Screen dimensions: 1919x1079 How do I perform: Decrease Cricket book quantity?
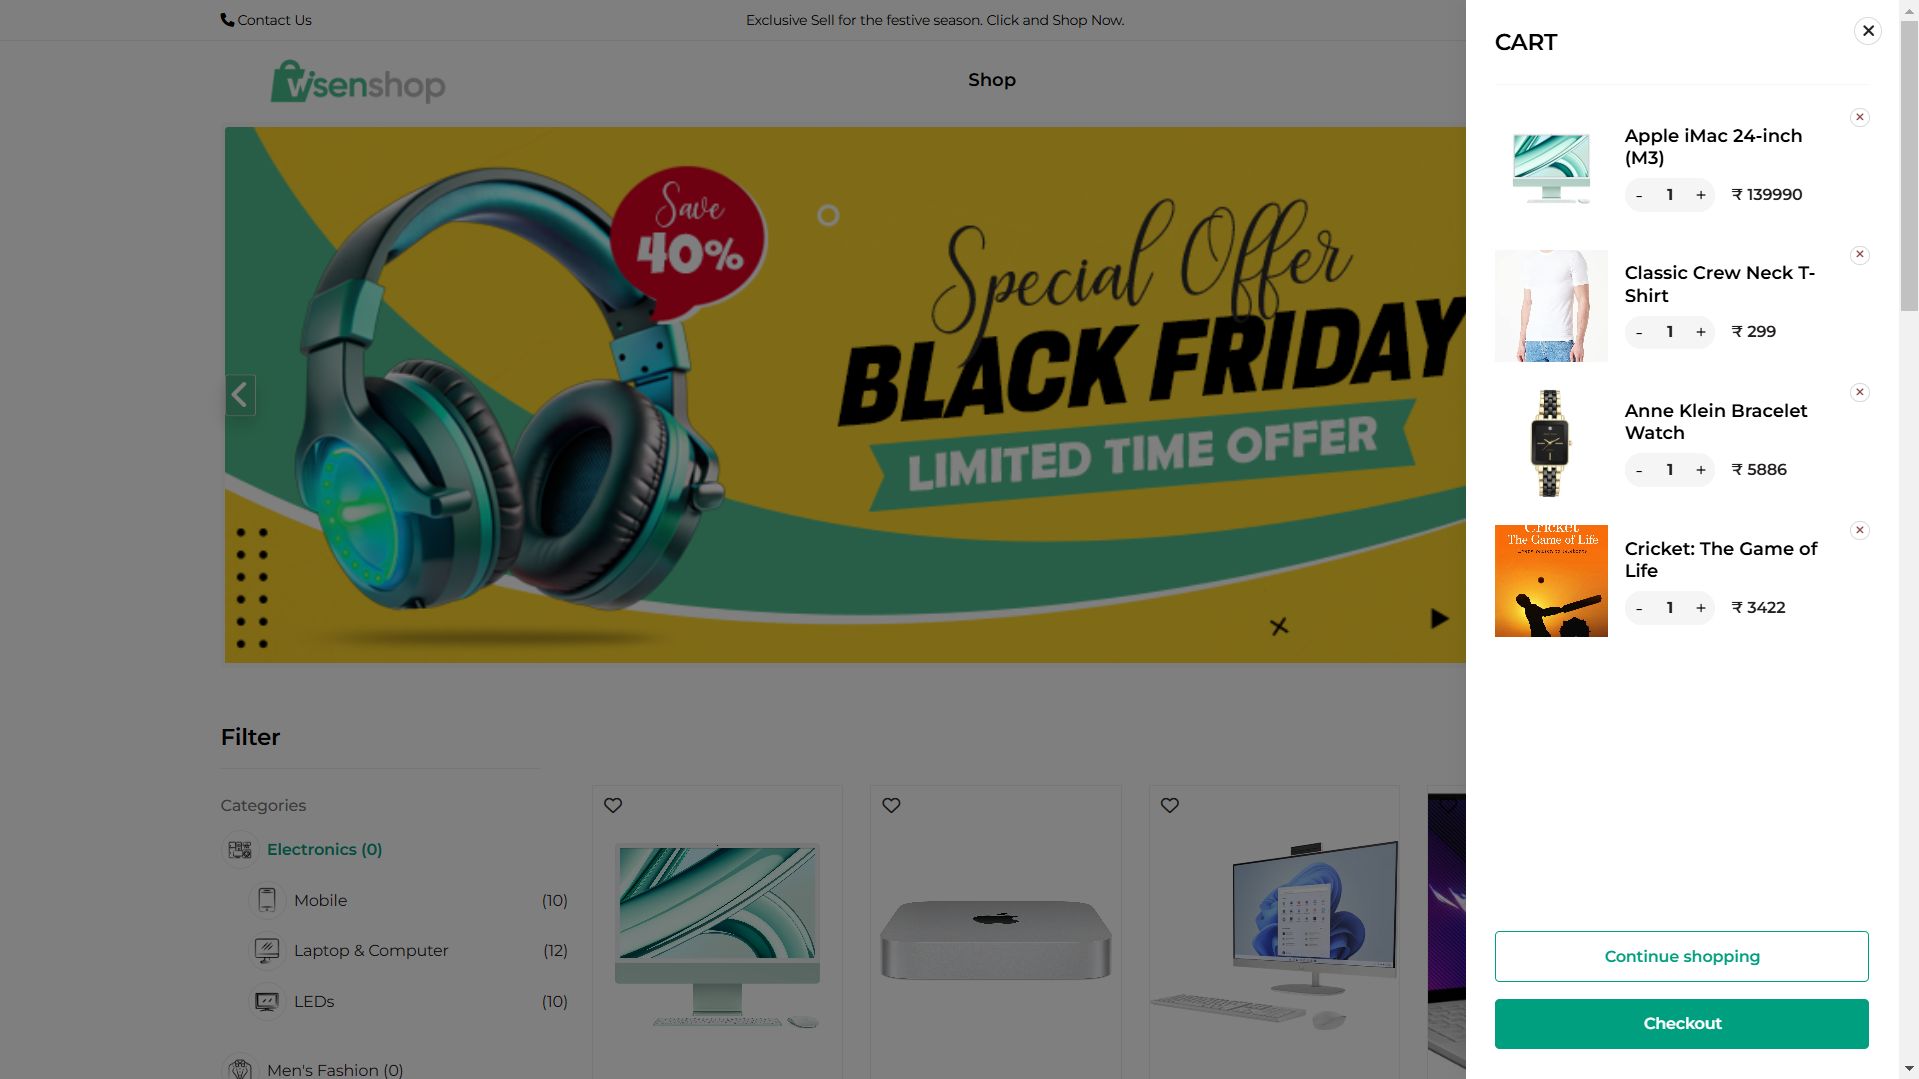(1638, 608)
